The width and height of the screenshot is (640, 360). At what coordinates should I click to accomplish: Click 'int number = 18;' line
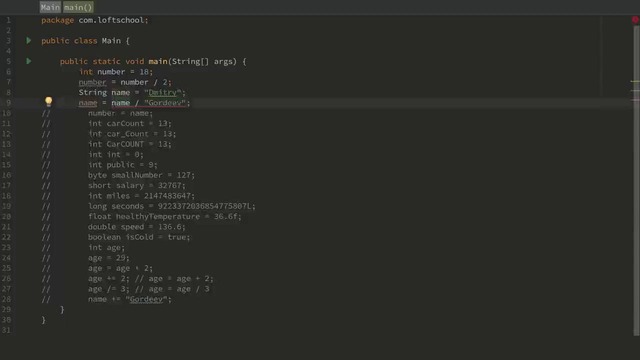[x=116, y=72]
